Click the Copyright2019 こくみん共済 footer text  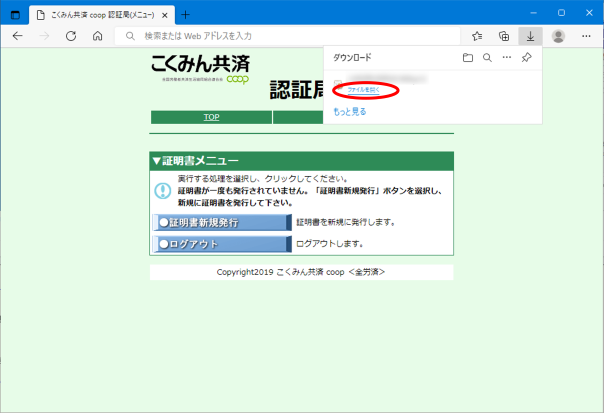click(301, 272)
